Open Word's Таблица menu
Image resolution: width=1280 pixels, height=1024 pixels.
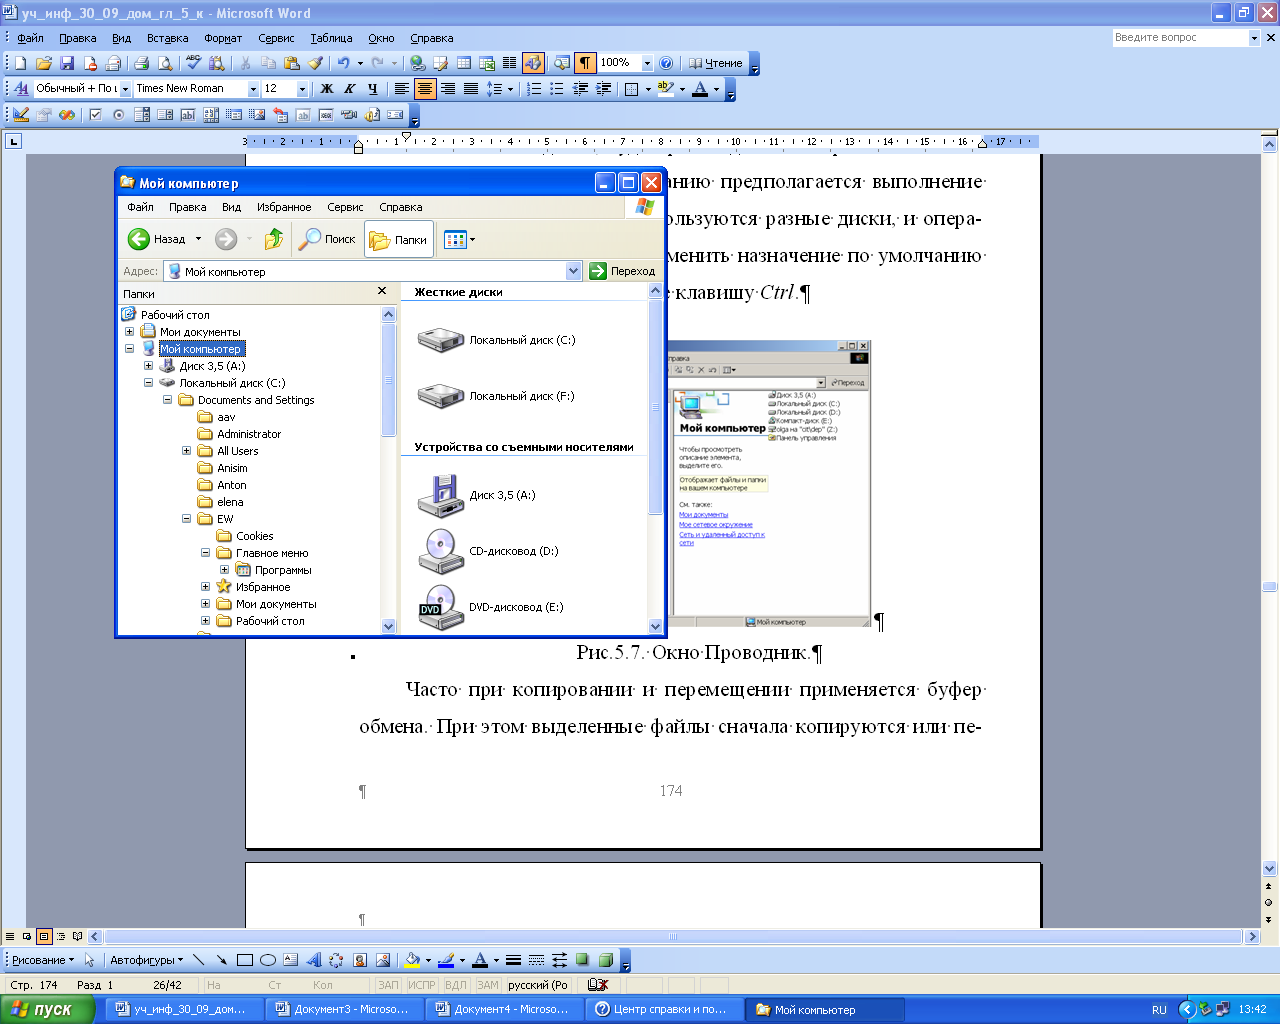[x=331, y=38]
